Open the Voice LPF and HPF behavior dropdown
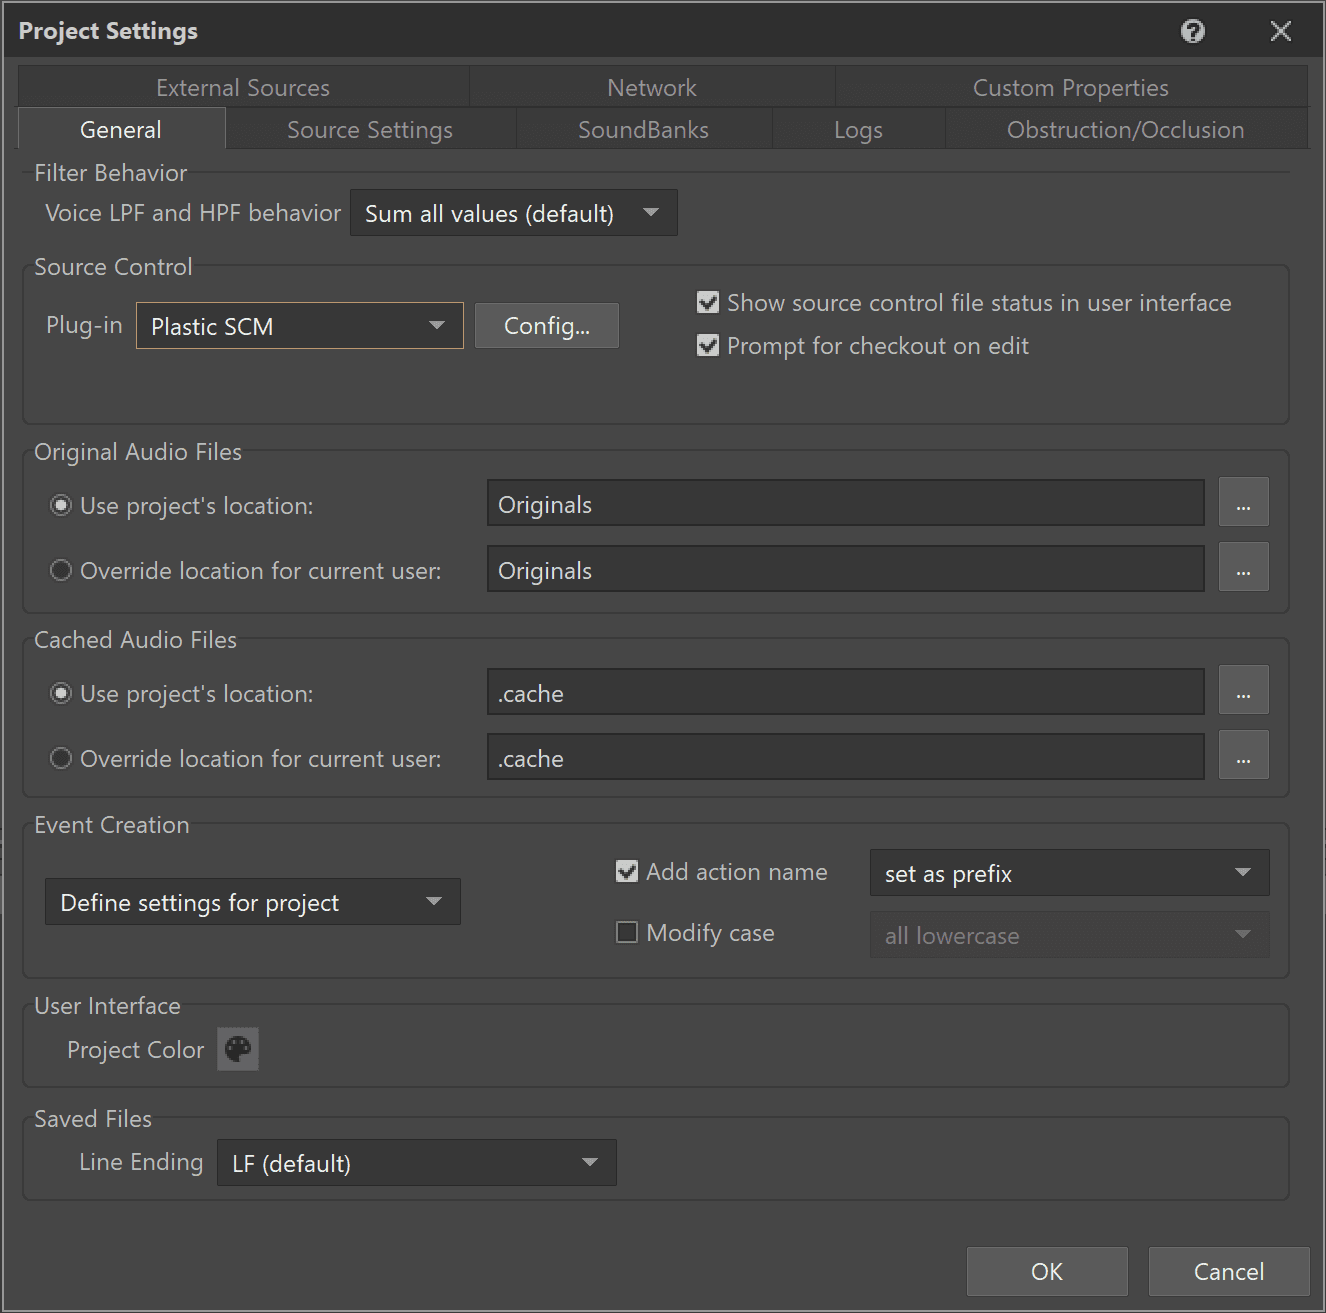 [513, 213]
